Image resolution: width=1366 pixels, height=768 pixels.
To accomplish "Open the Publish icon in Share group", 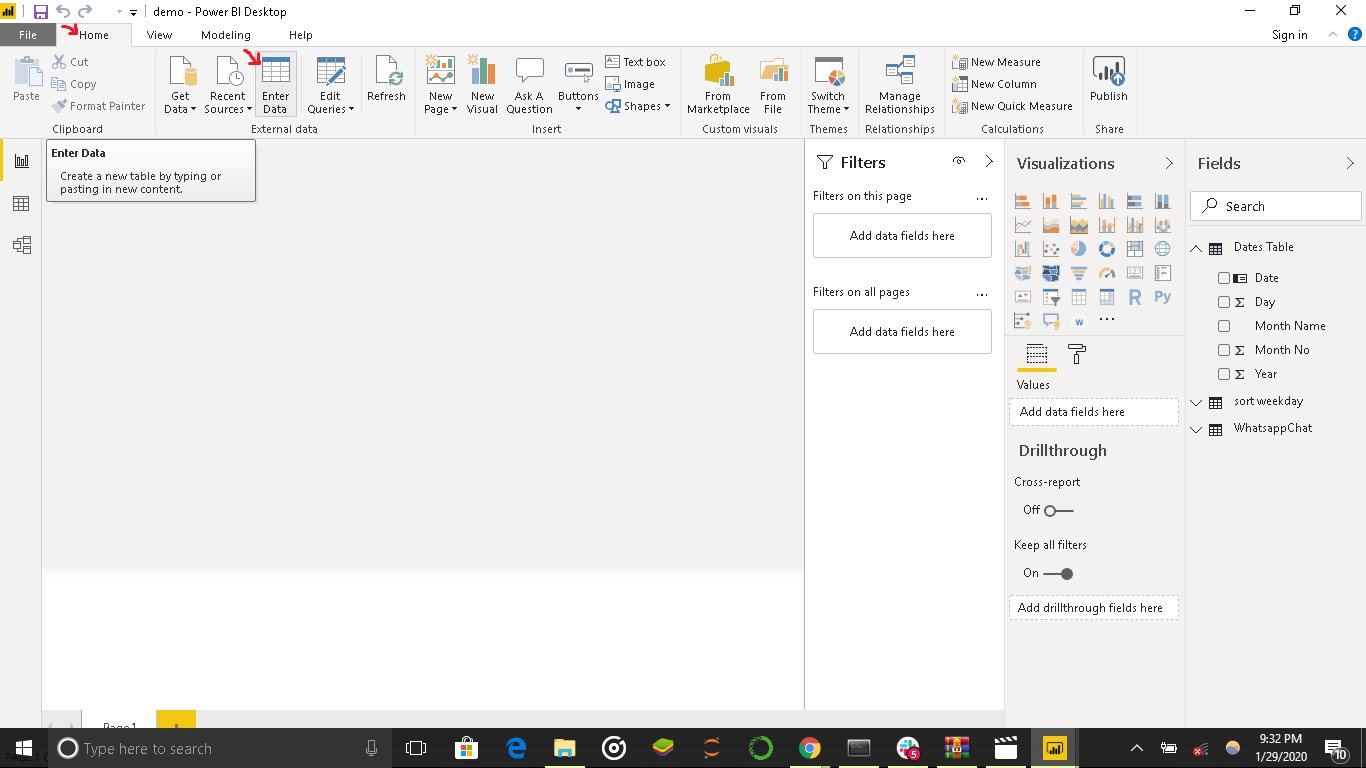I will click(1108, 80).
